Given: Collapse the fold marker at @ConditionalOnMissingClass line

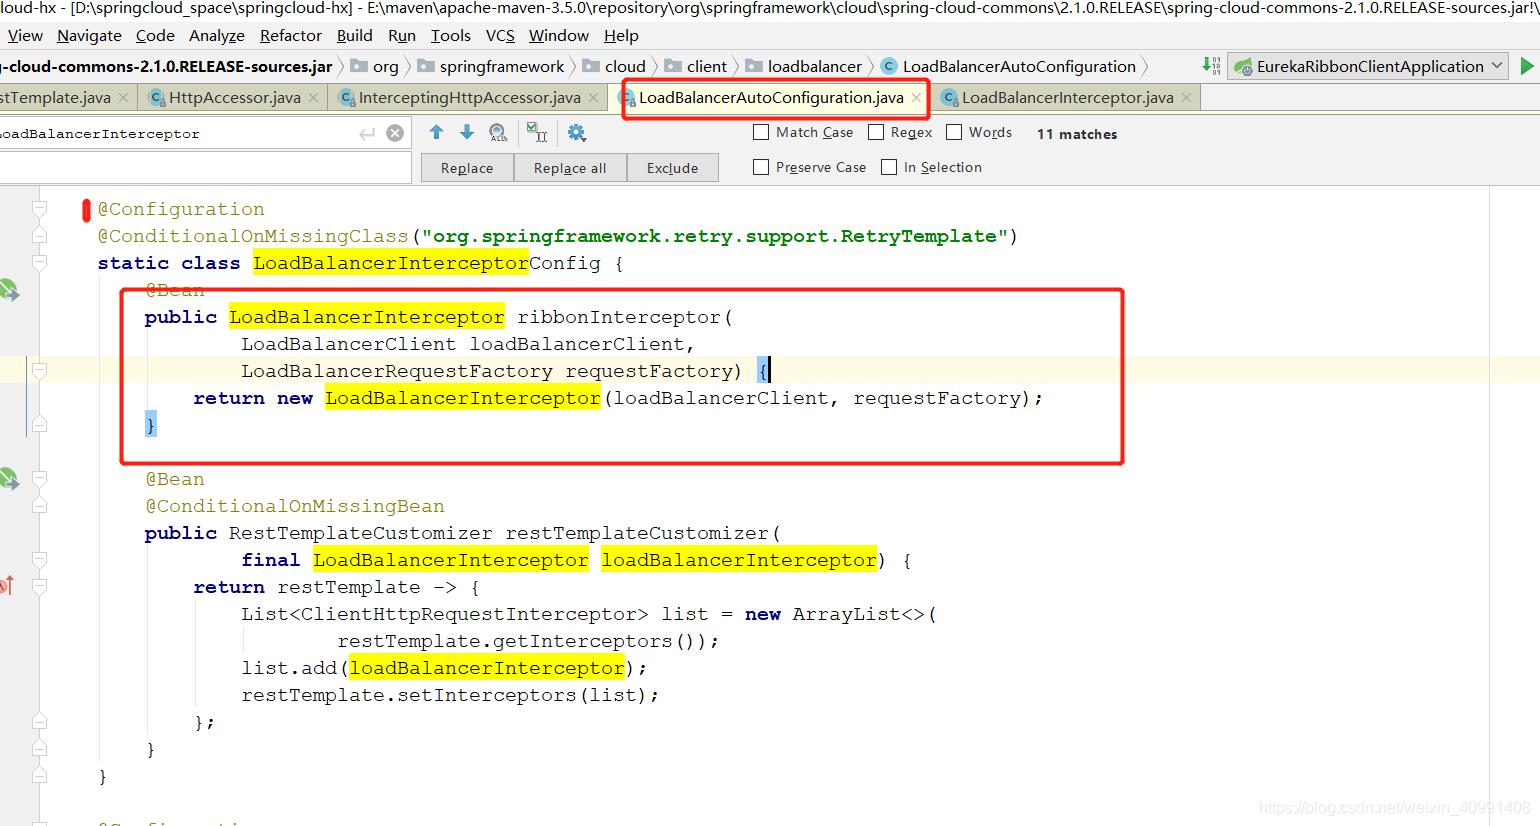Looking at the screenshot, I should click(39, 236).
